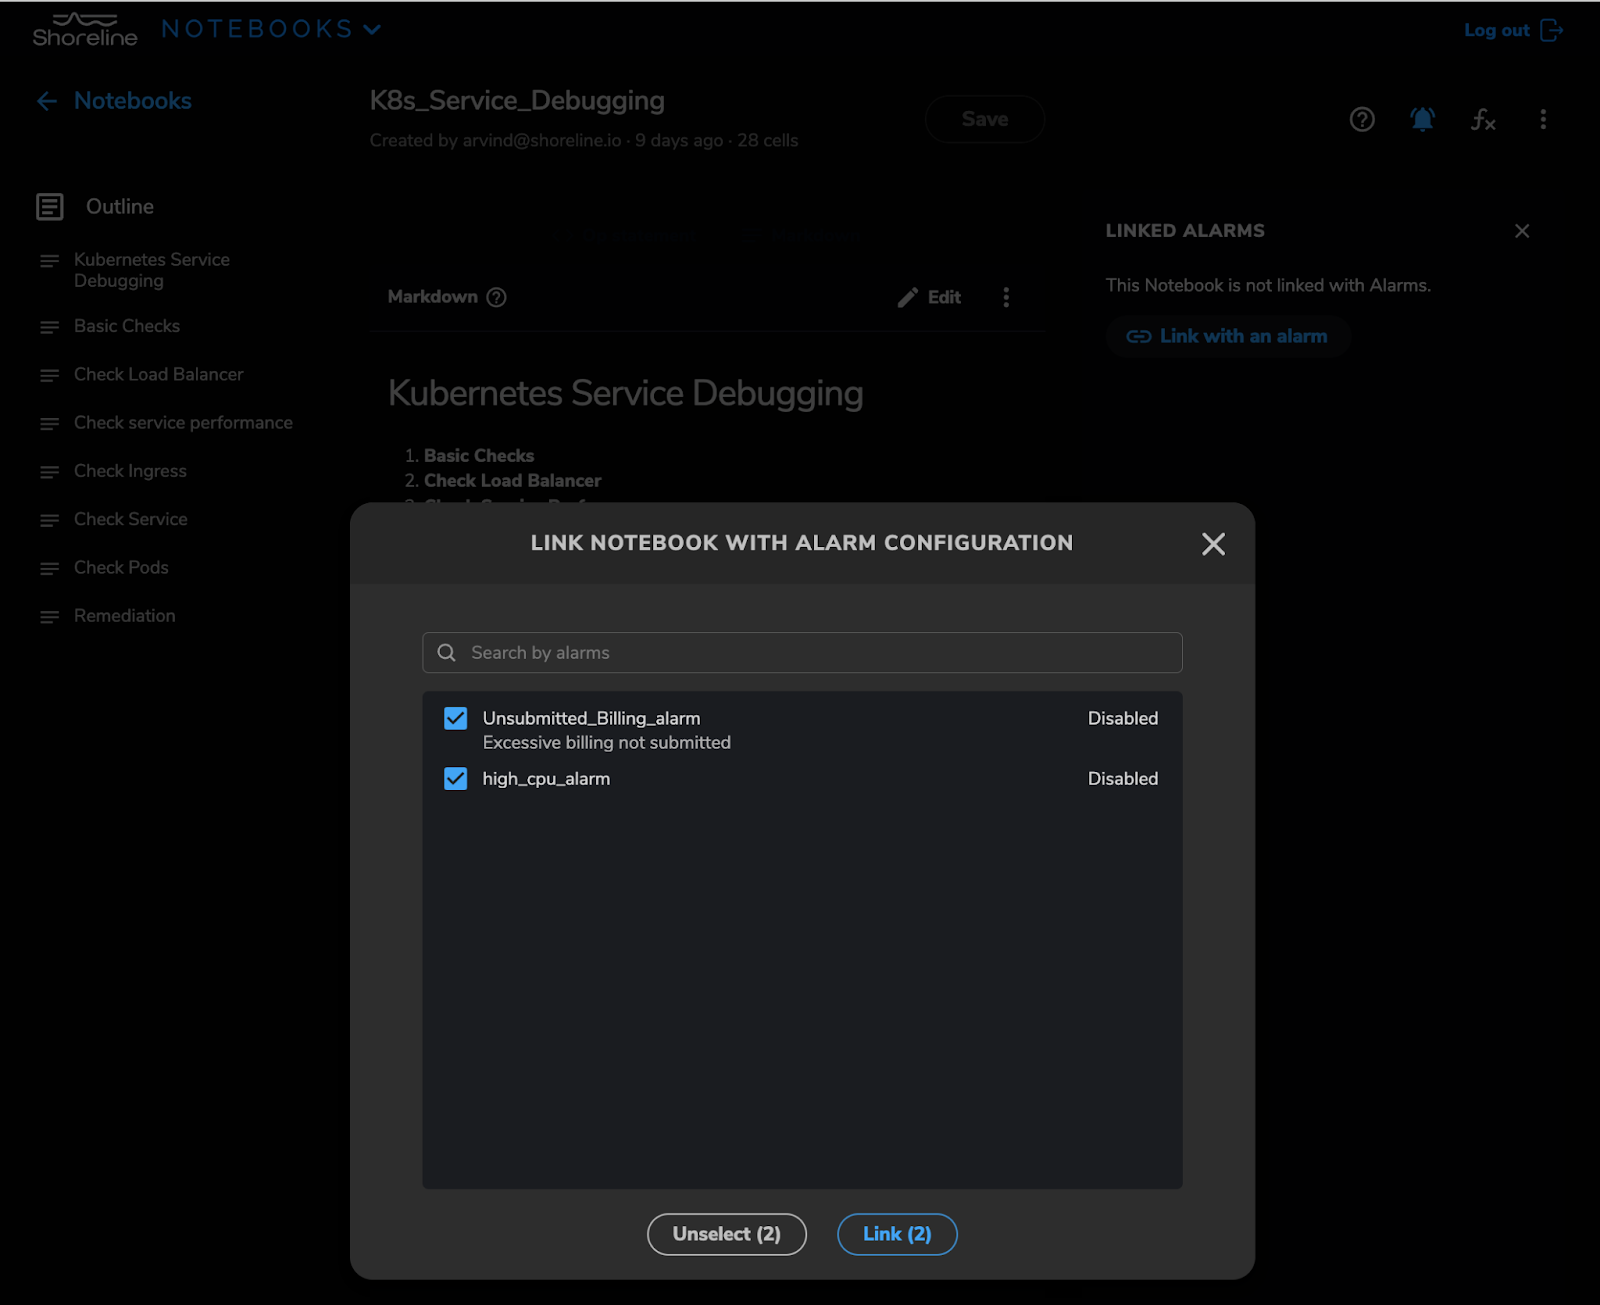
Task: Click the lines icon beside Check Pods
Action: coord(49,569)
